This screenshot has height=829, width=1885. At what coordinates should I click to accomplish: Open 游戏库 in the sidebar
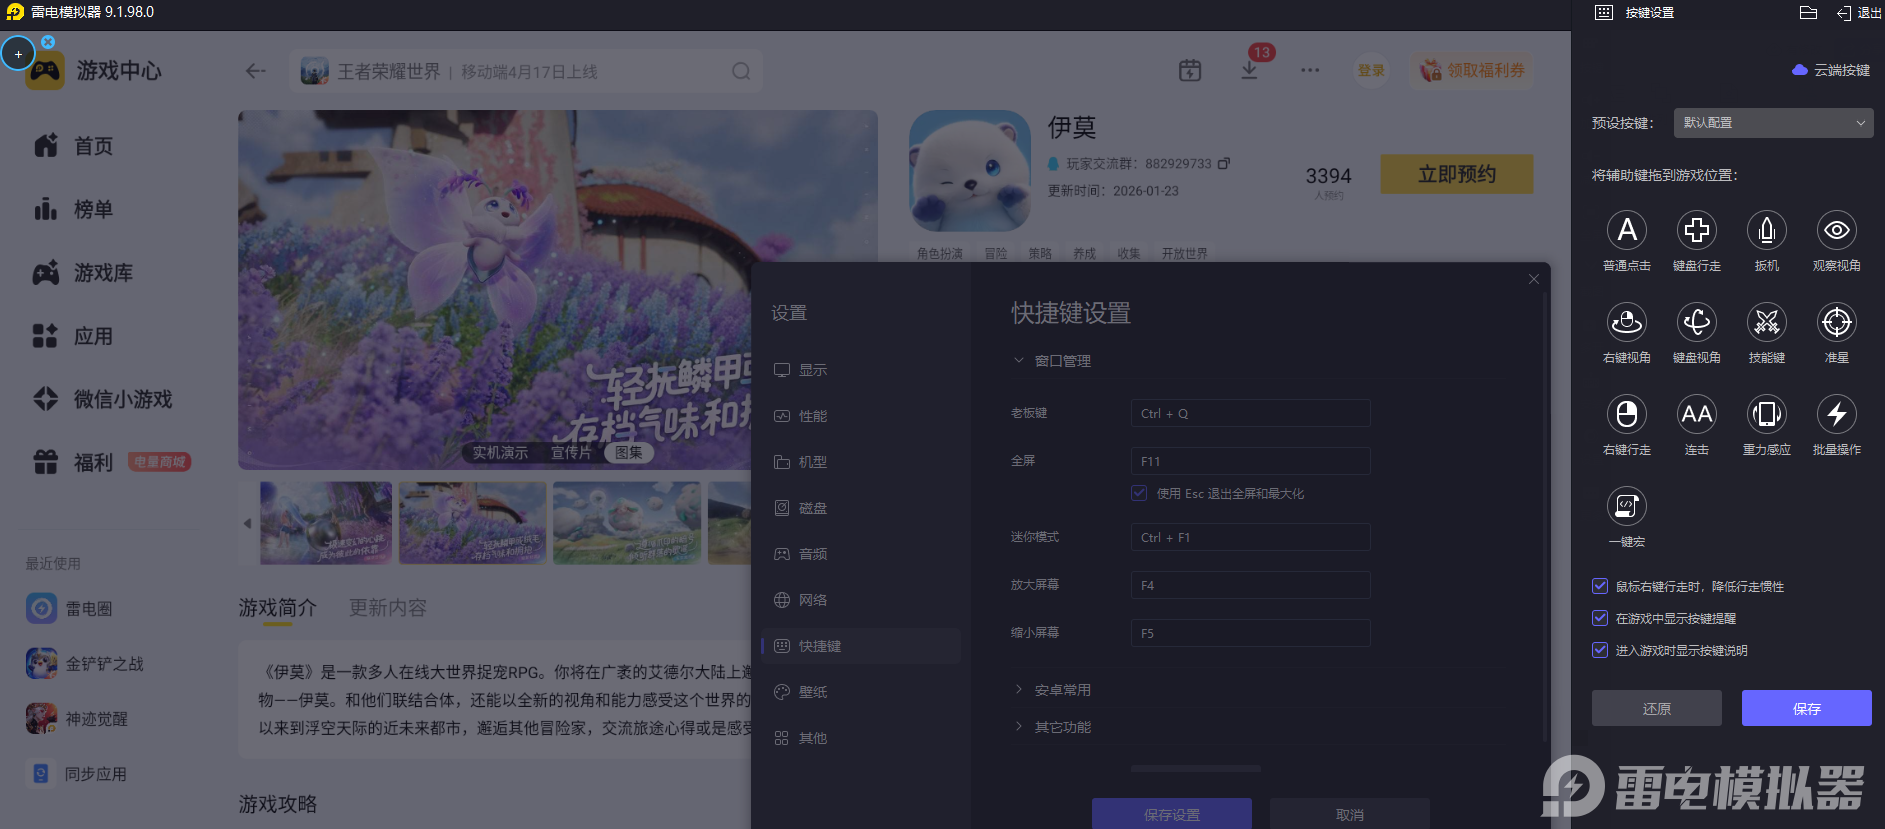83,273
